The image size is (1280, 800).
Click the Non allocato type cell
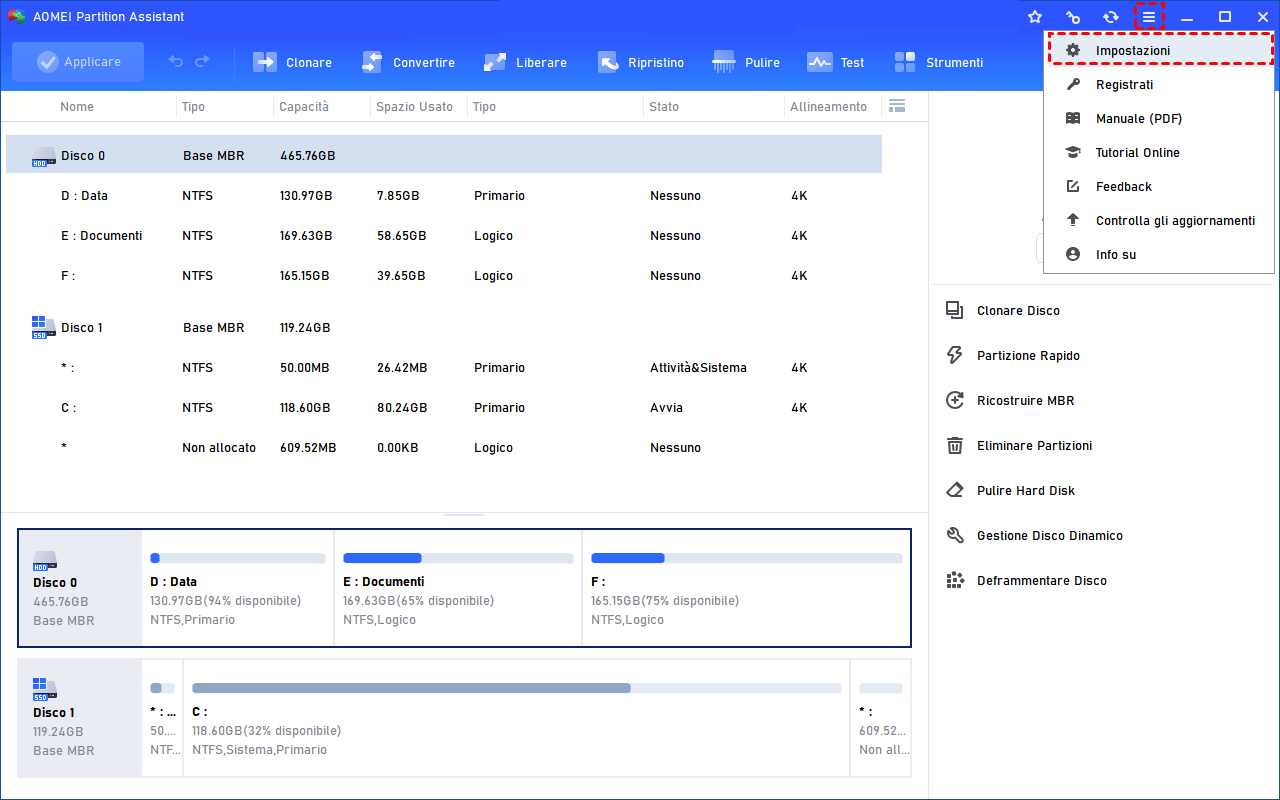(x=219, y=448)
